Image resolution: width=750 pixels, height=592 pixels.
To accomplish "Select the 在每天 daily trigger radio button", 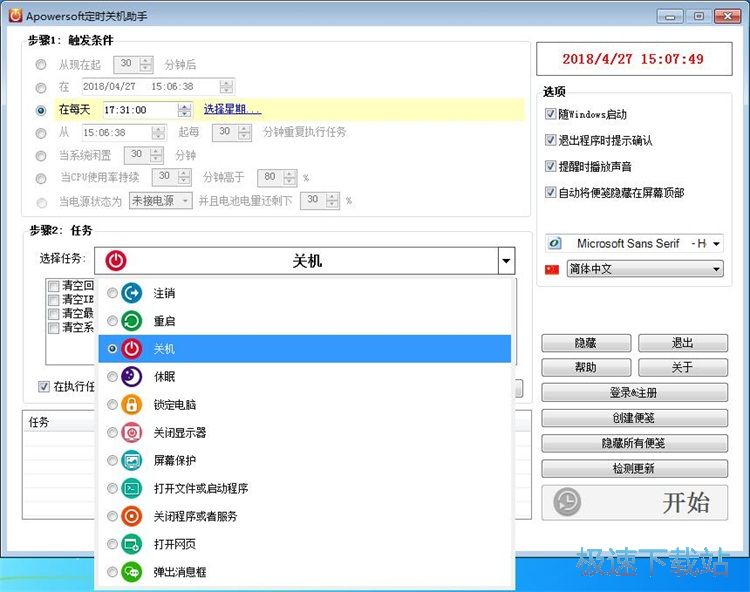I will tap(41, 110).
